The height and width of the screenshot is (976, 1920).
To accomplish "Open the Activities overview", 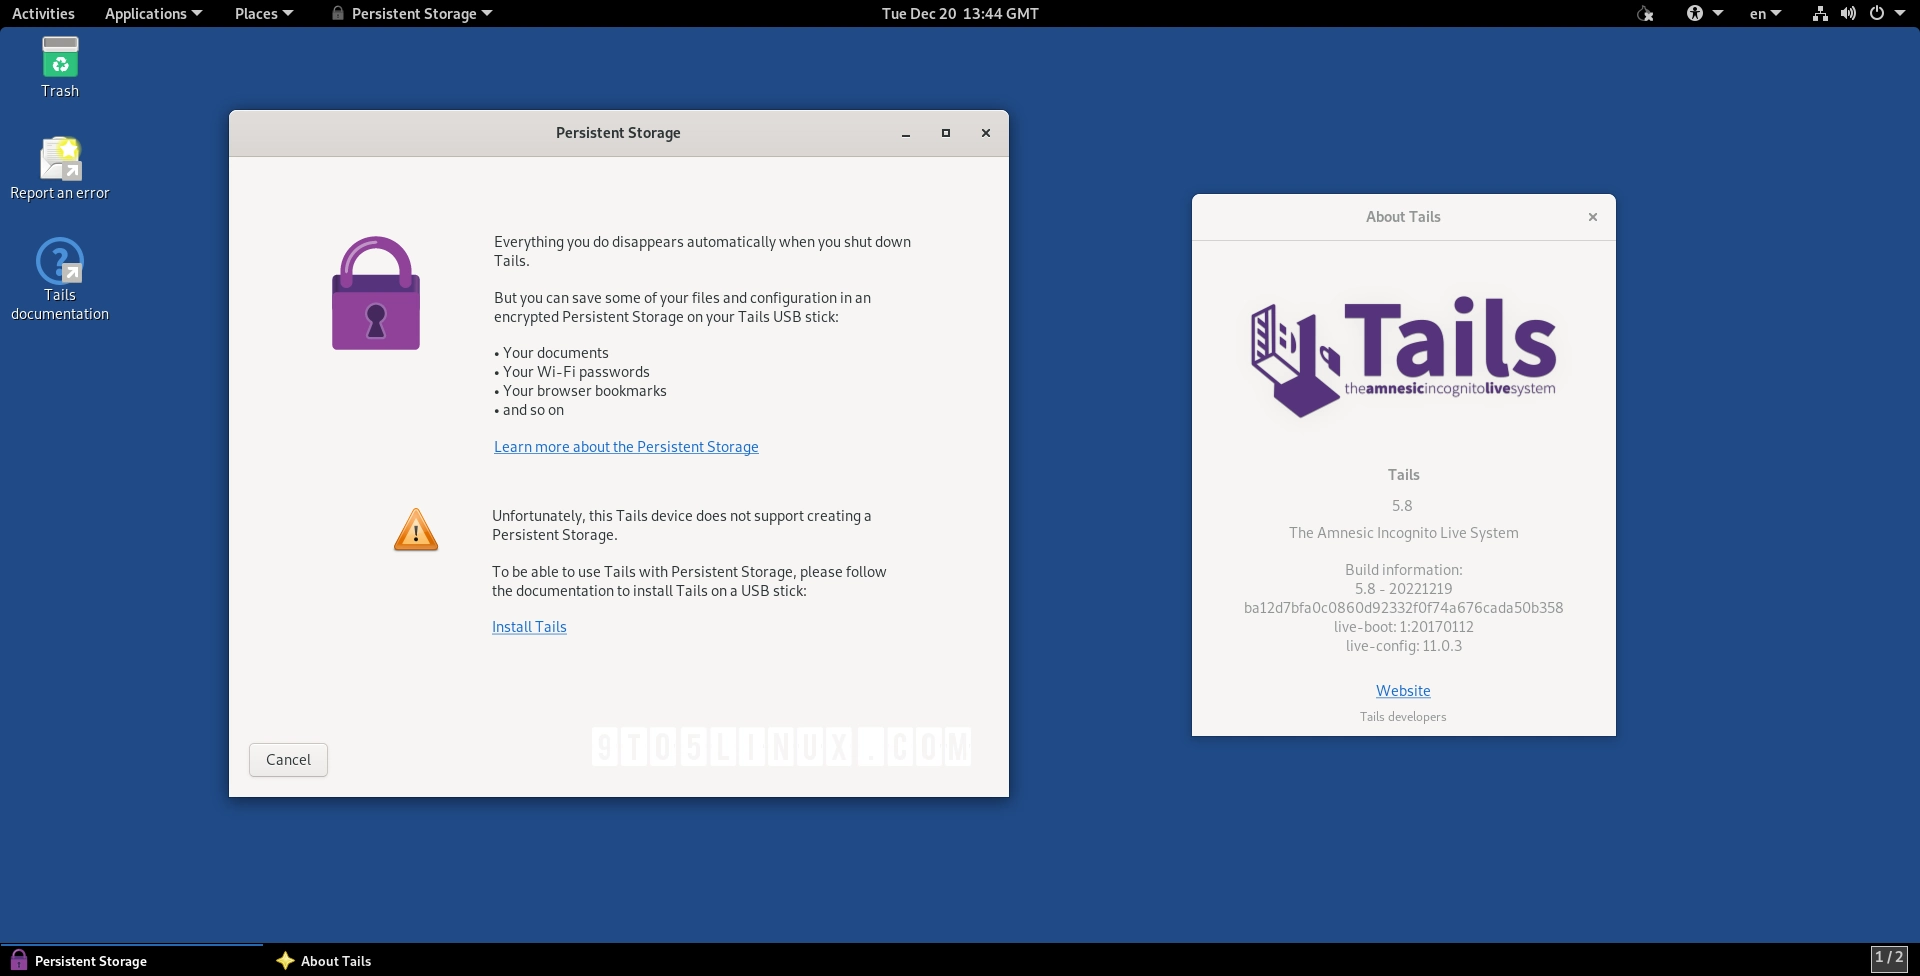I will pos(43,13).
